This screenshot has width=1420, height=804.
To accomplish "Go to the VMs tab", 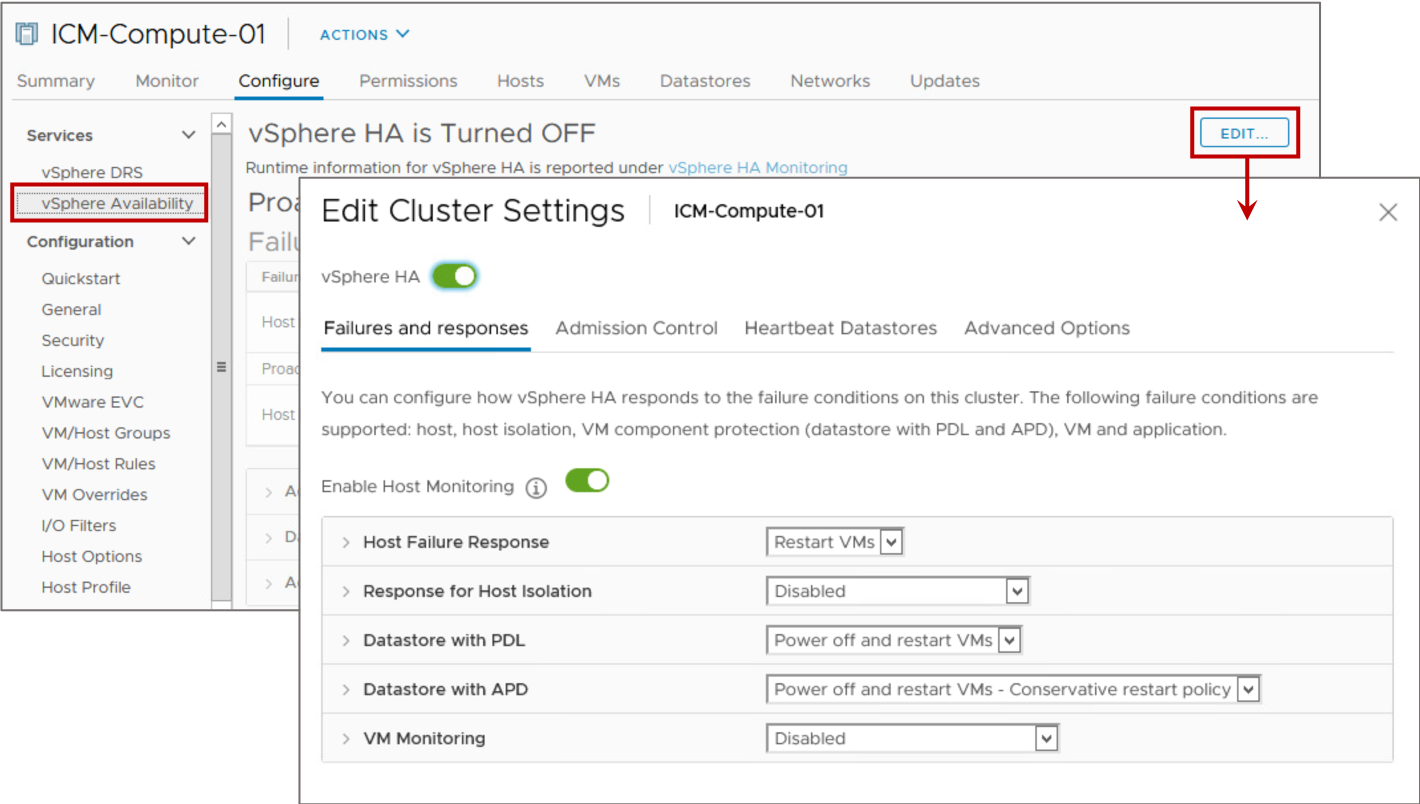I will coord(602,81).
